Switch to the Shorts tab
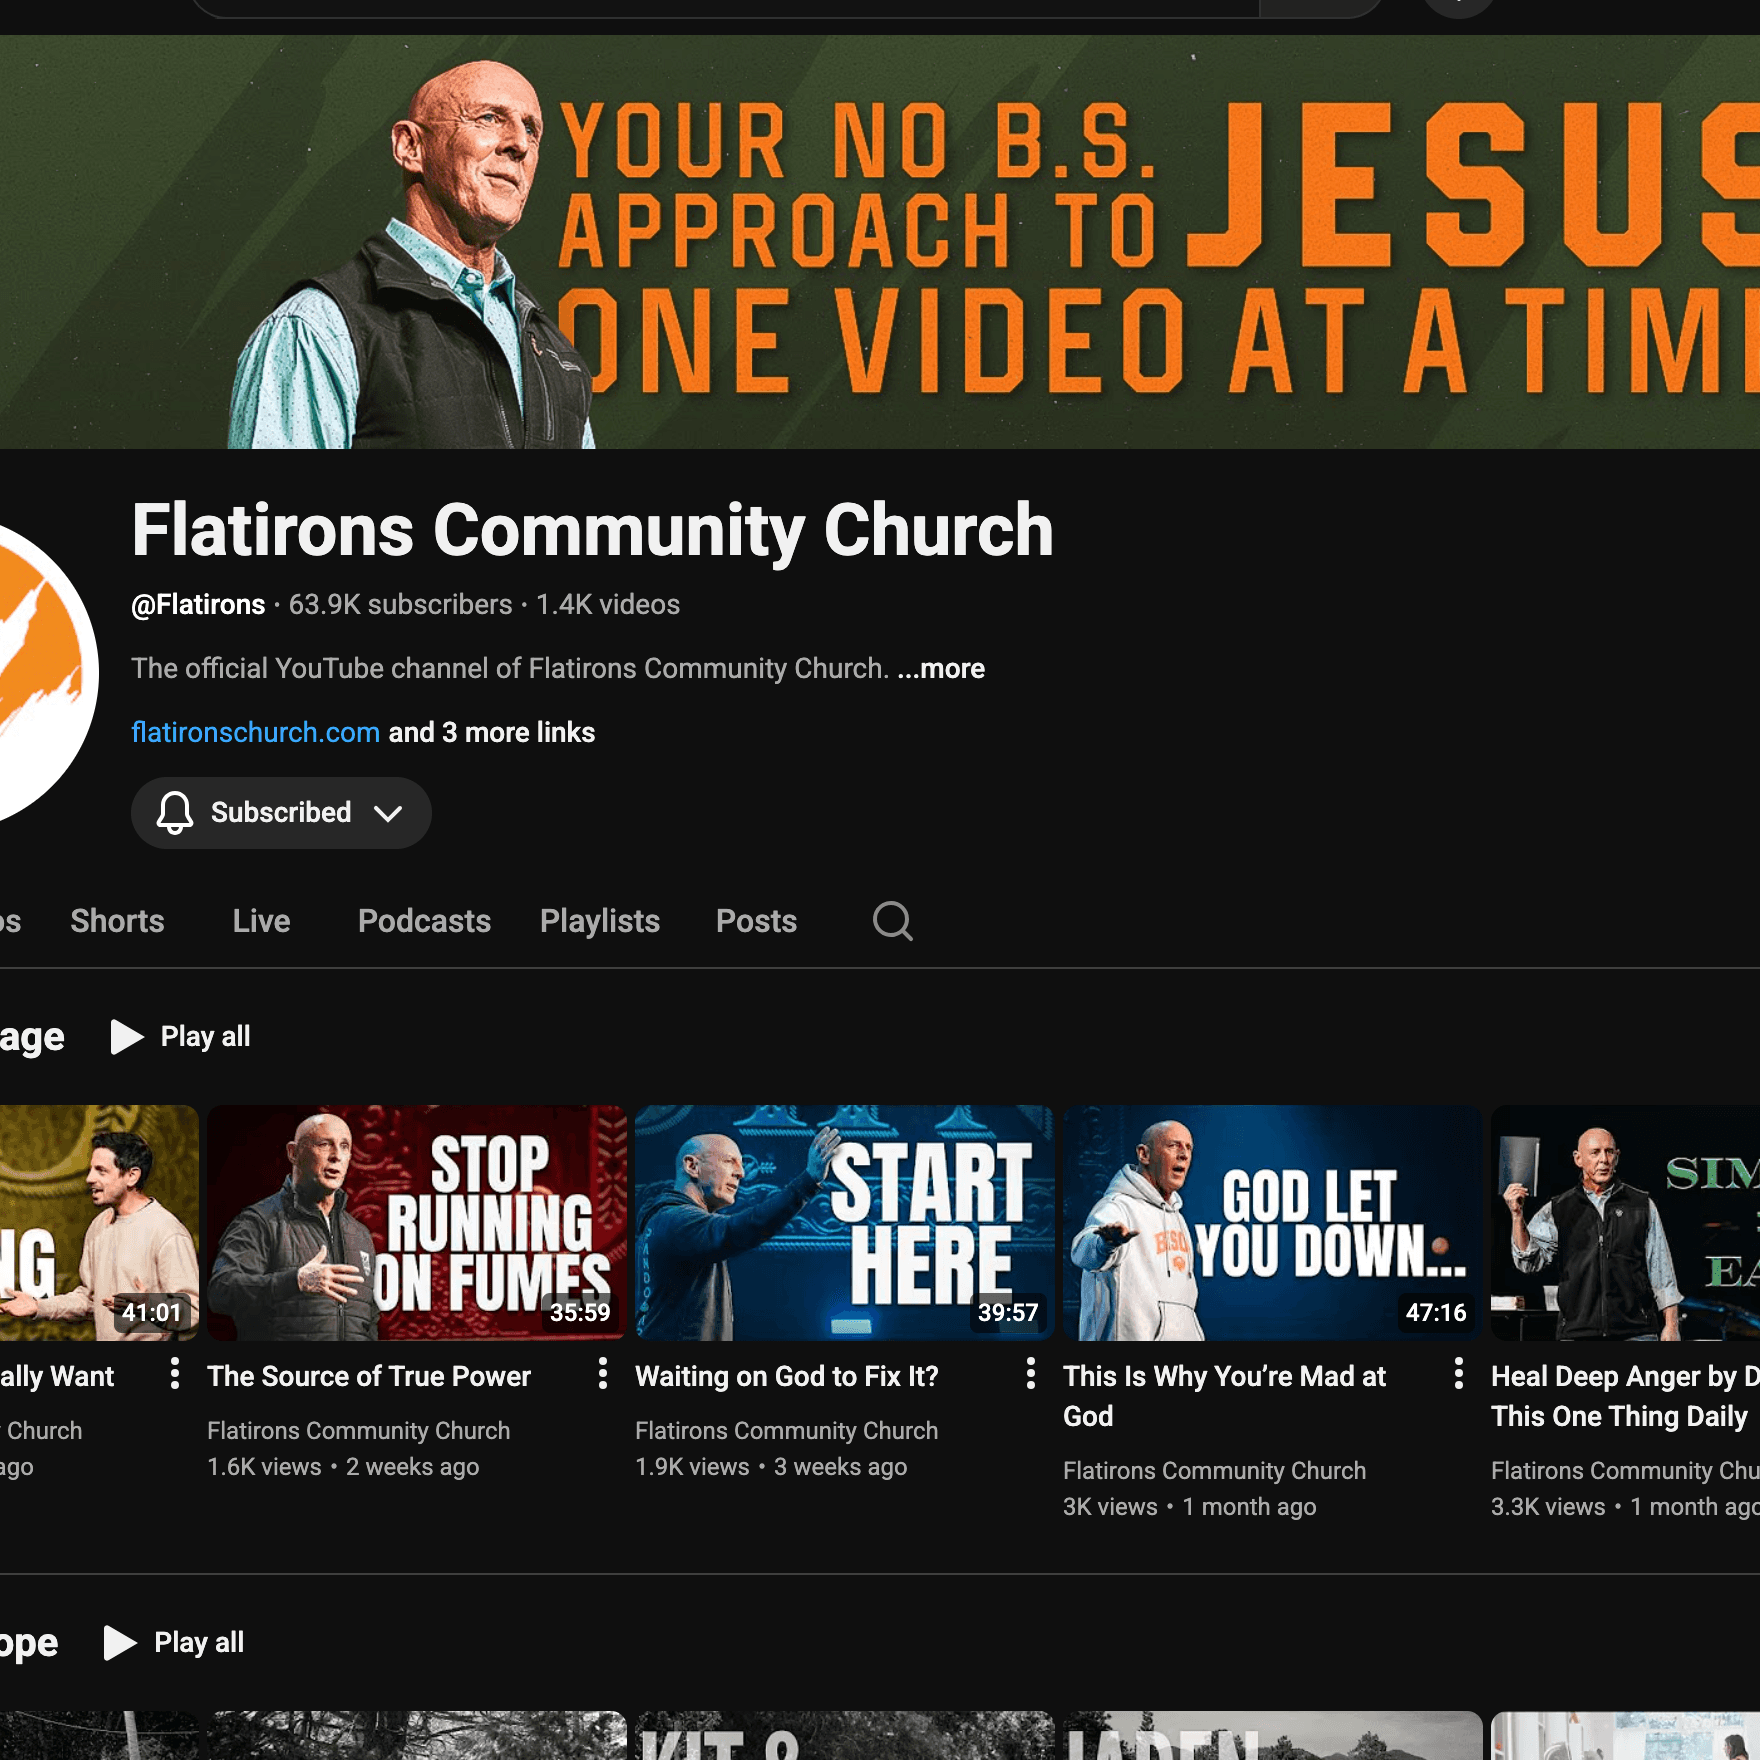Viewport: 1760px width, 1760px height. coord(117,921)
